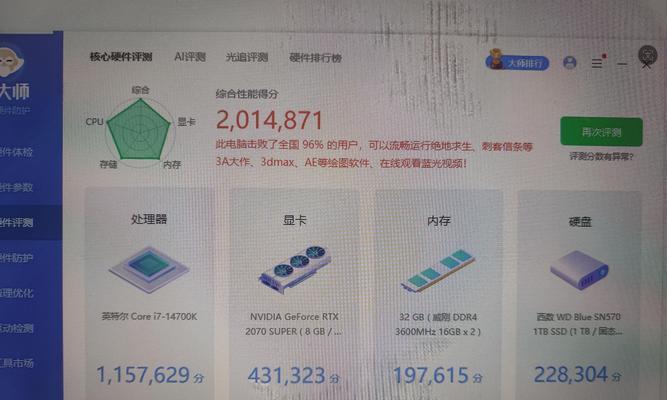667x400 pixels.
Task: Click the 此电脑击败了全国 96% 的用户 text
Action: coord(286,145)
